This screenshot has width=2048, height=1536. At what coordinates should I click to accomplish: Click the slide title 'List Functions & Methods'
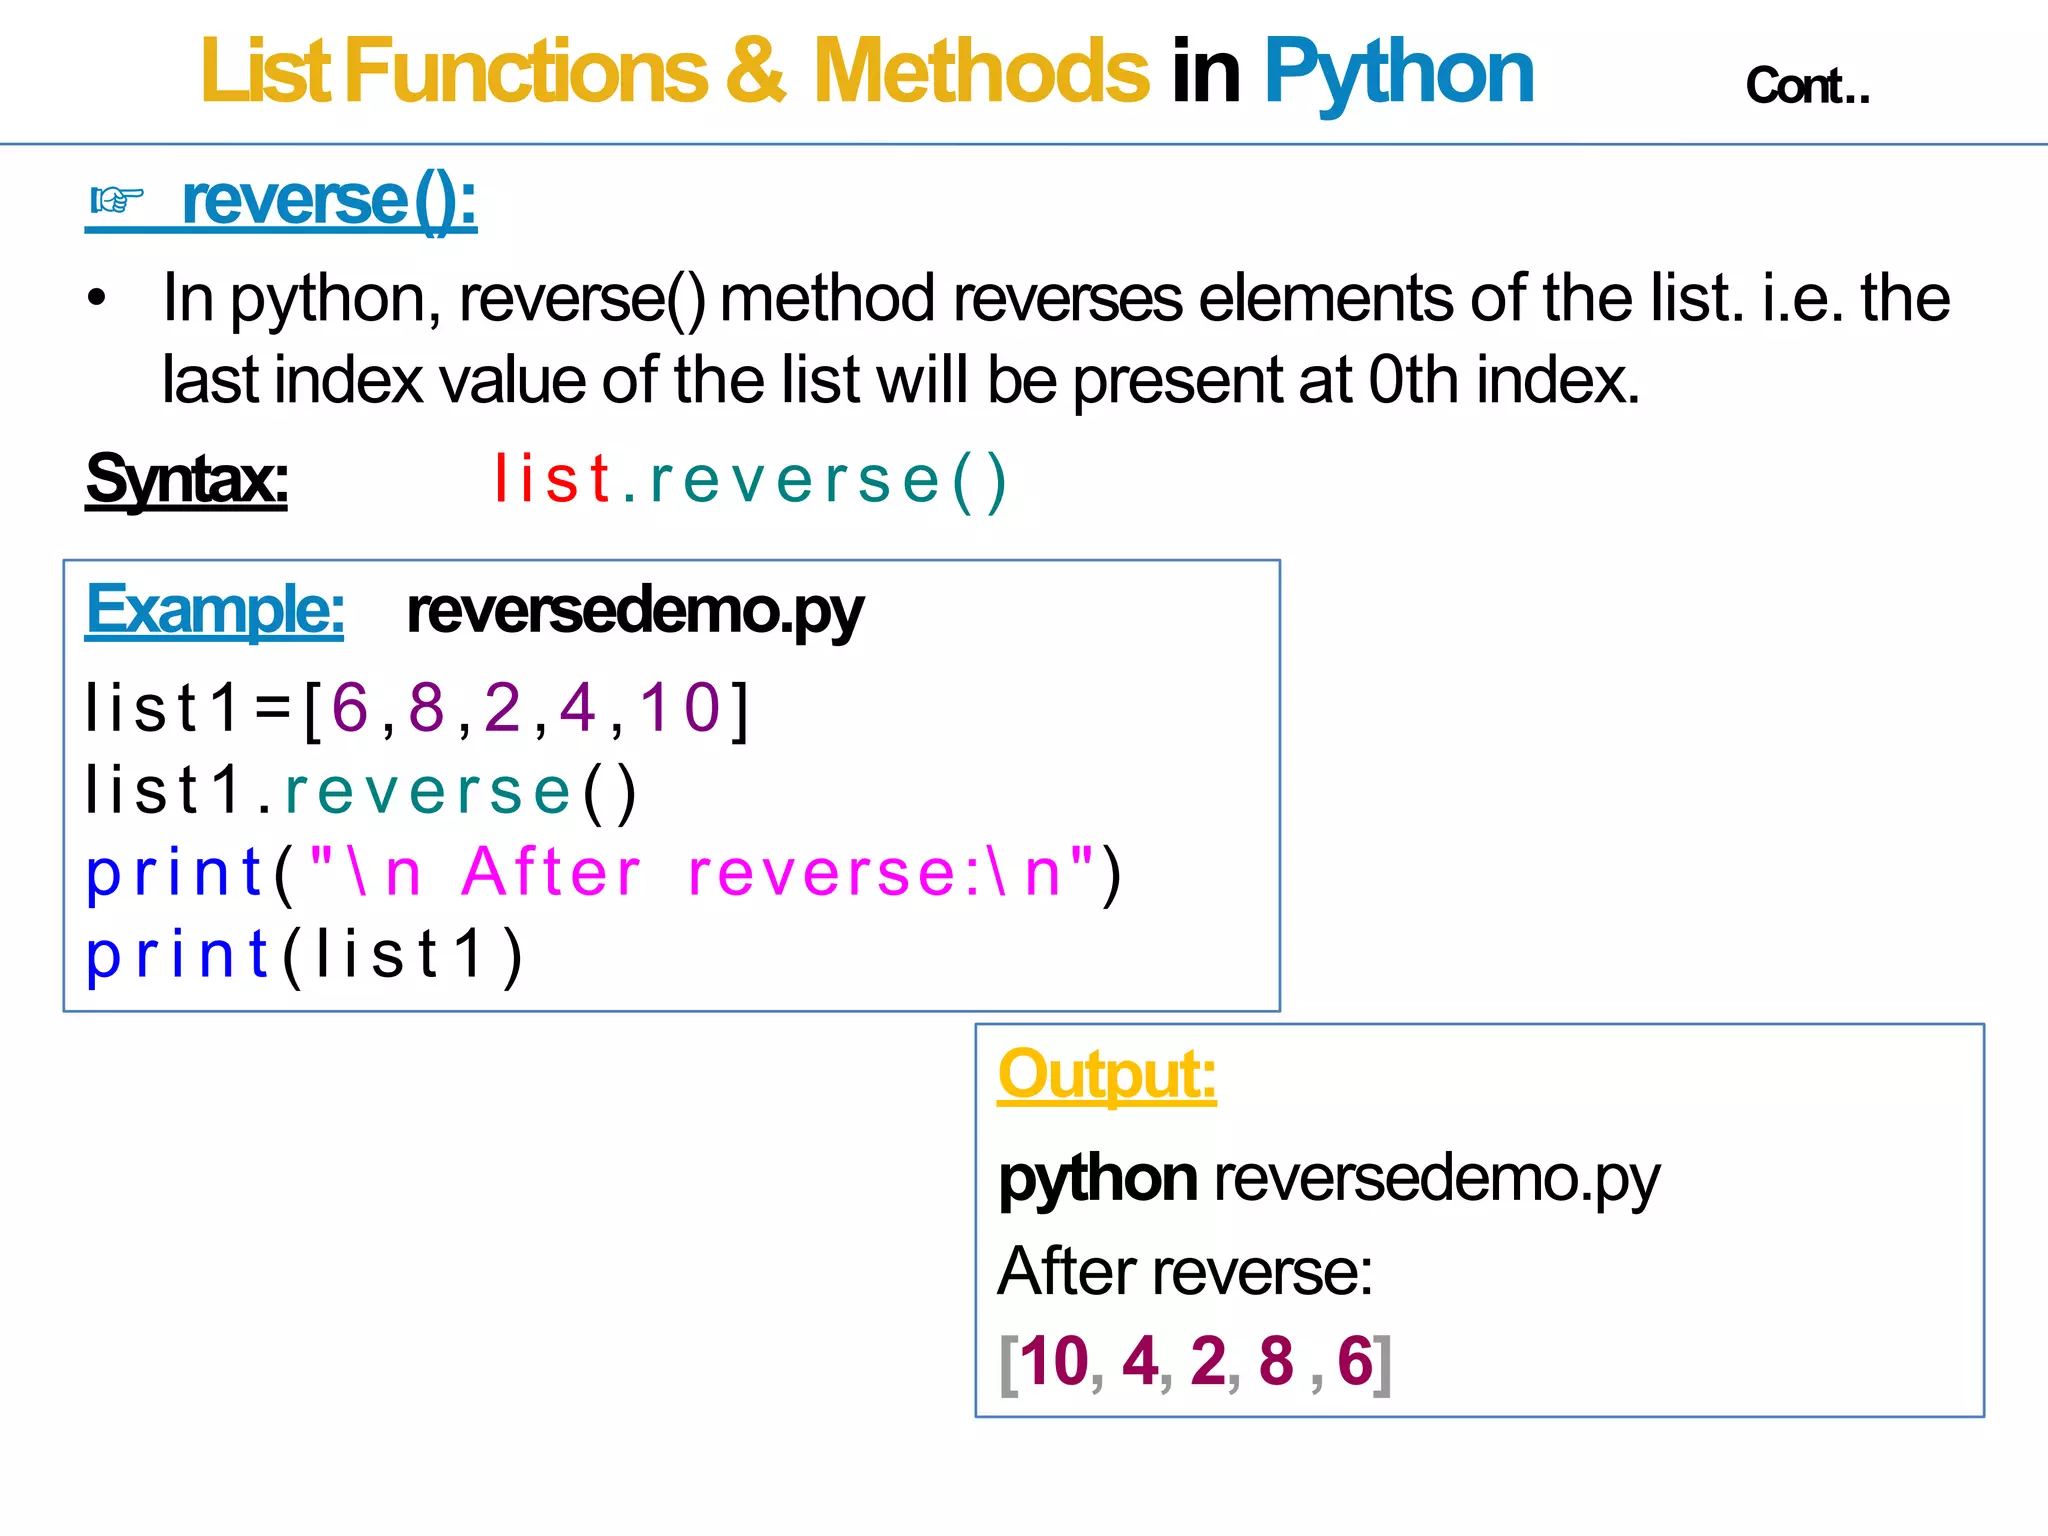[675, 71]
